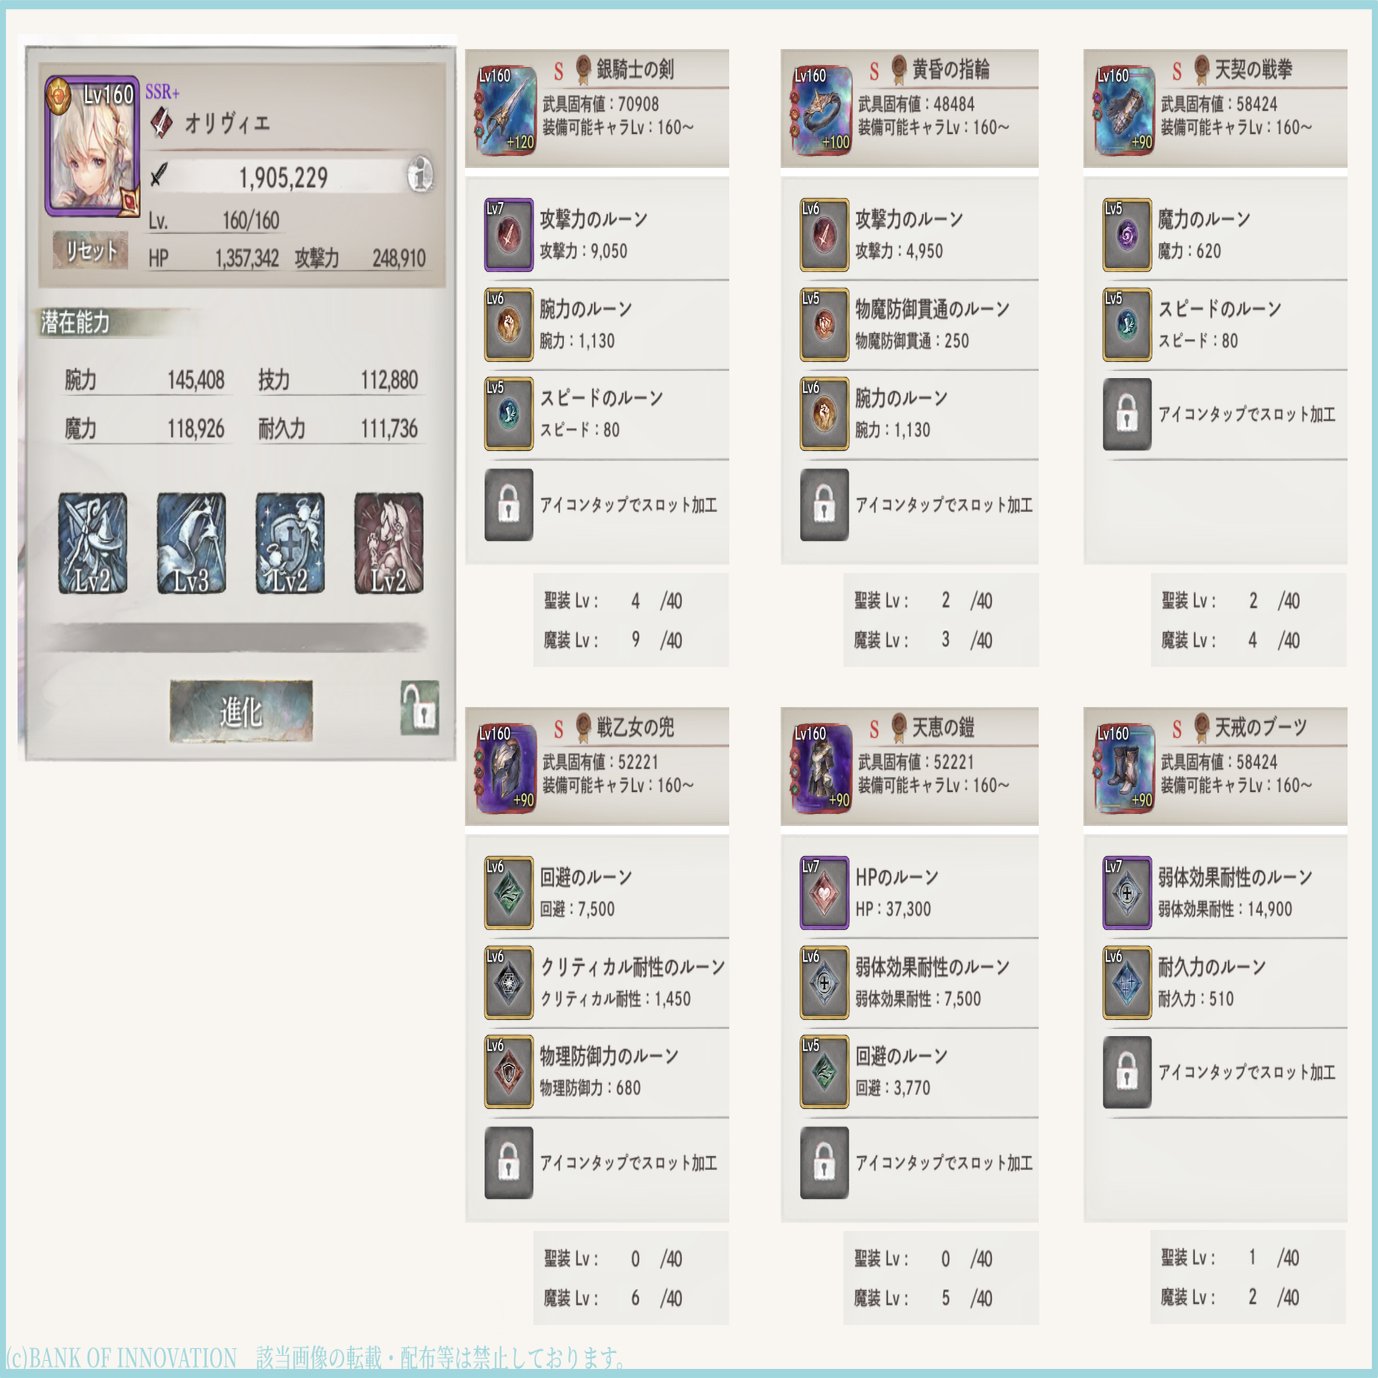Screen dimensions: 1378x1378
Task: Open the オリヴィエ character portrait
Action: [92, 146]
